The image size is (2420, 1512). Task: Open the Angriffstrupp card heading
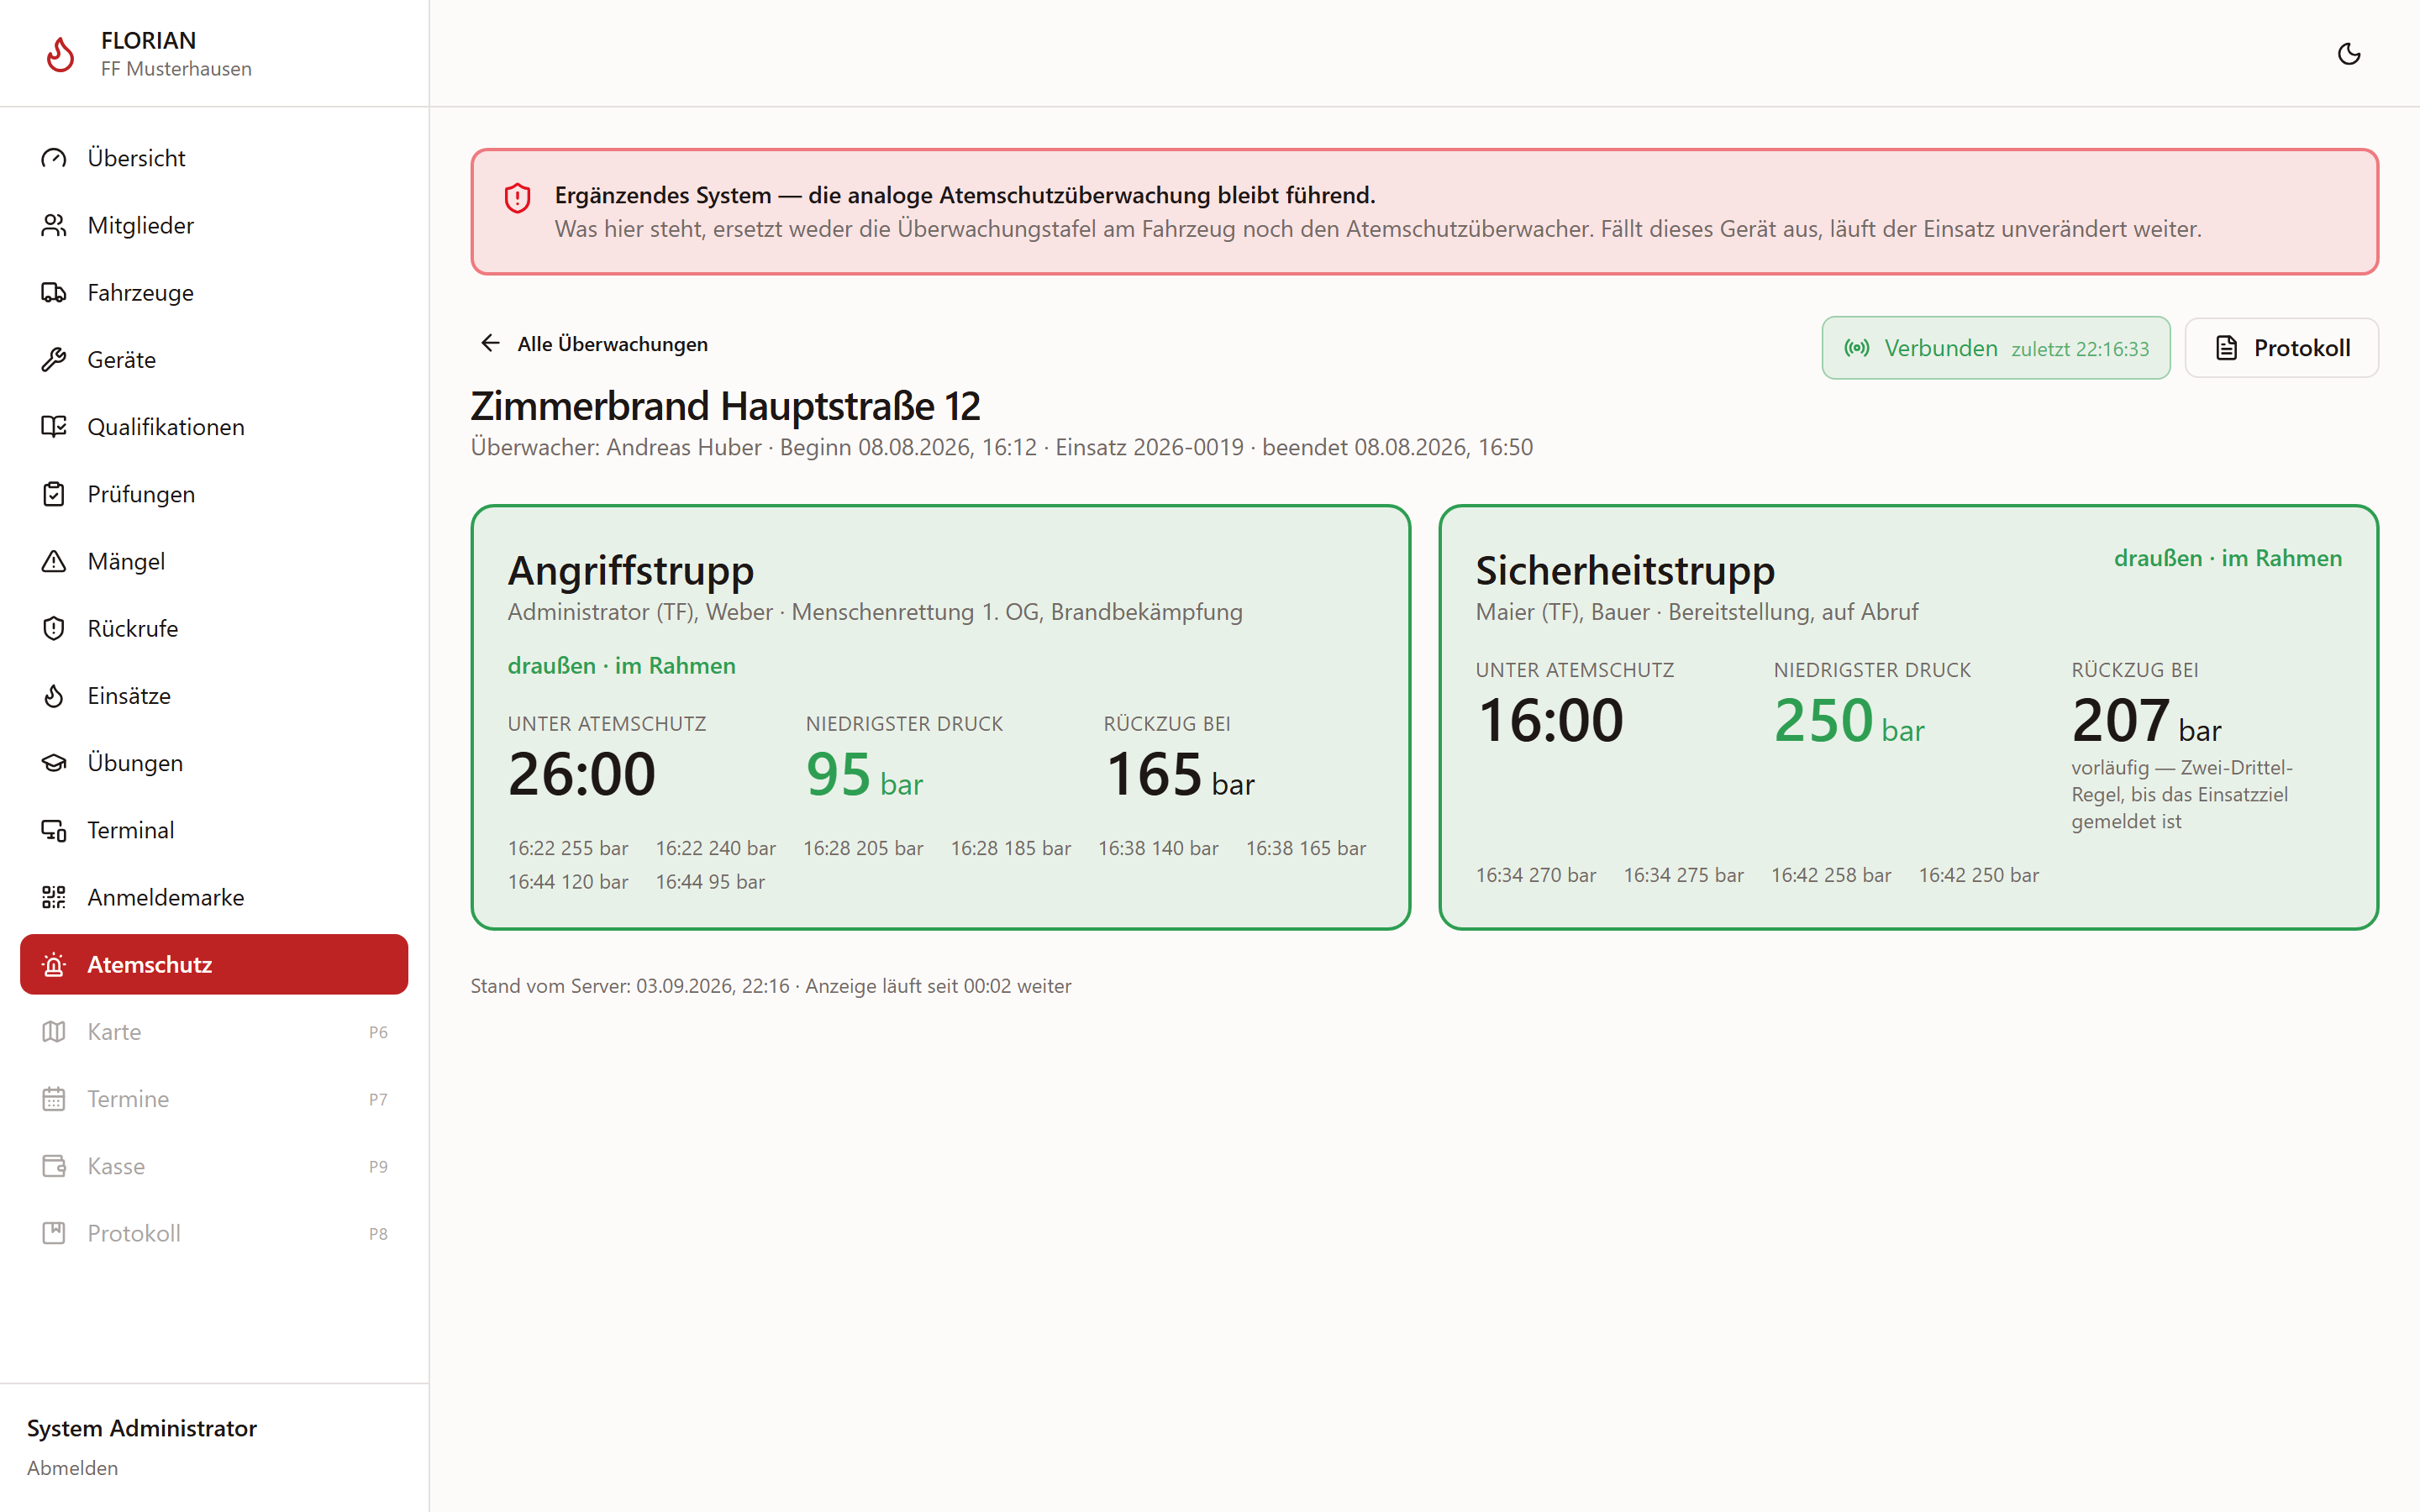coord(631,570)
